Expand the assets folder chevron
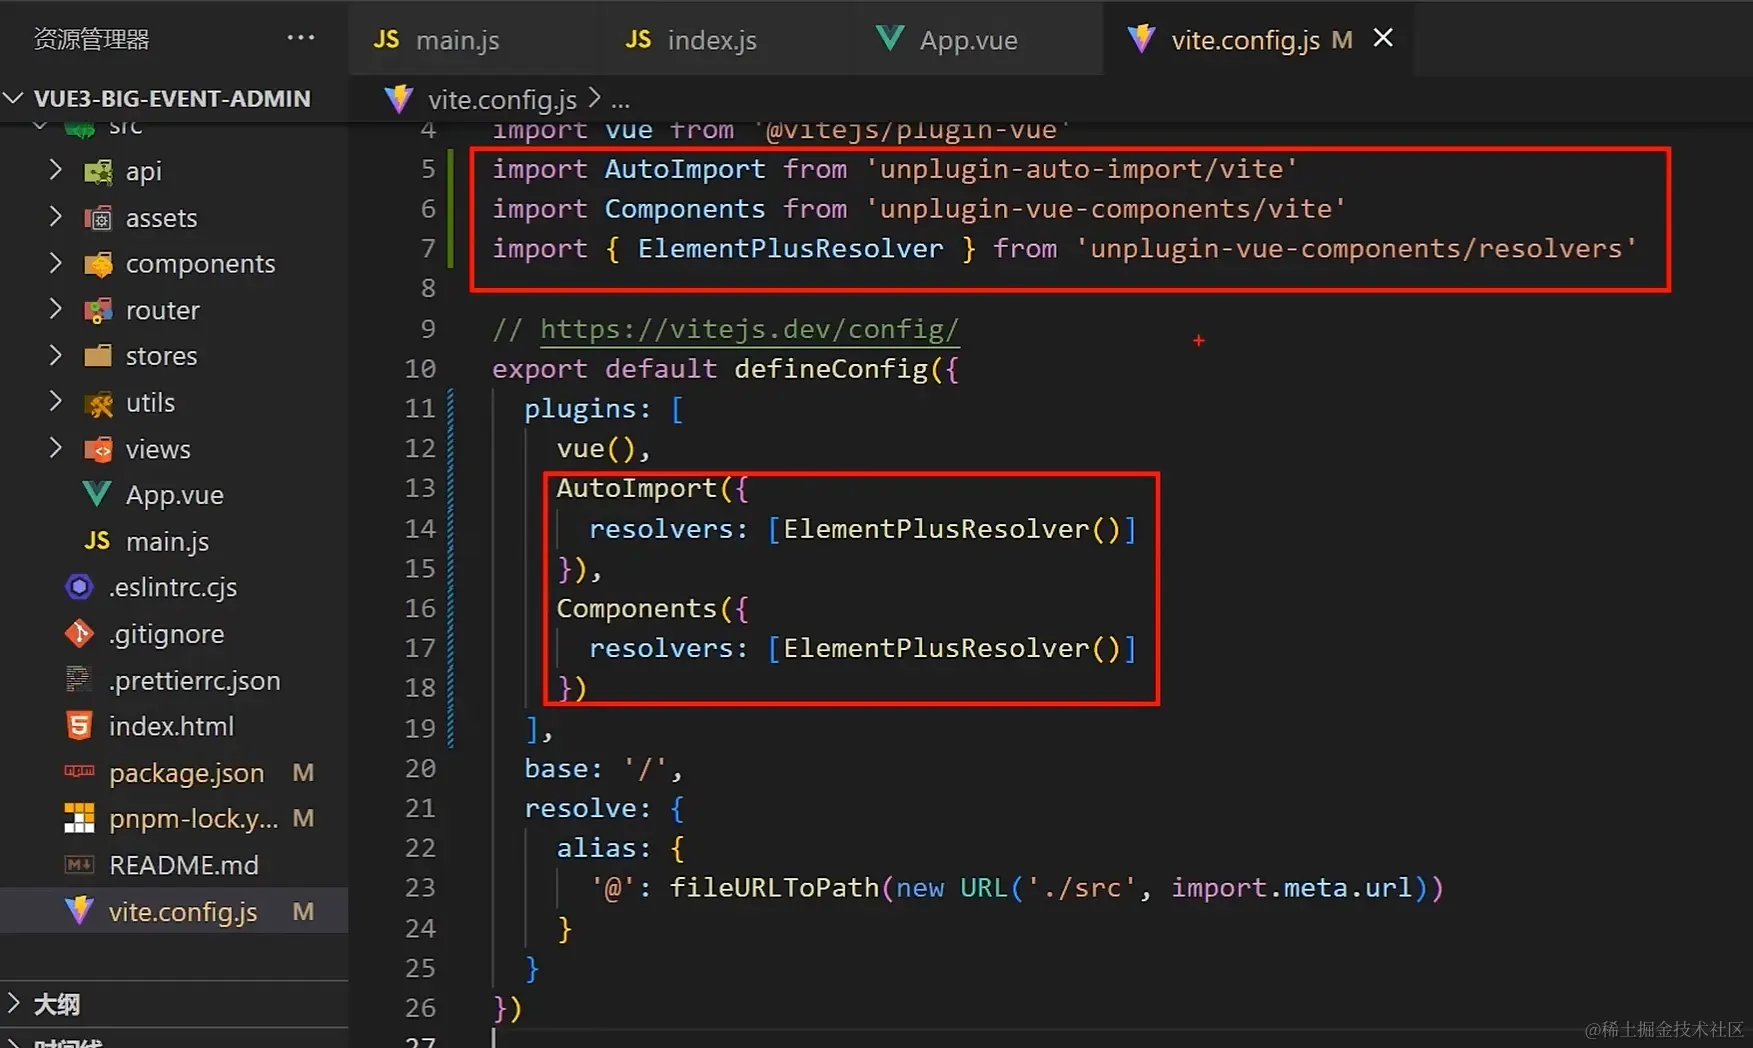 pos(55,217)
